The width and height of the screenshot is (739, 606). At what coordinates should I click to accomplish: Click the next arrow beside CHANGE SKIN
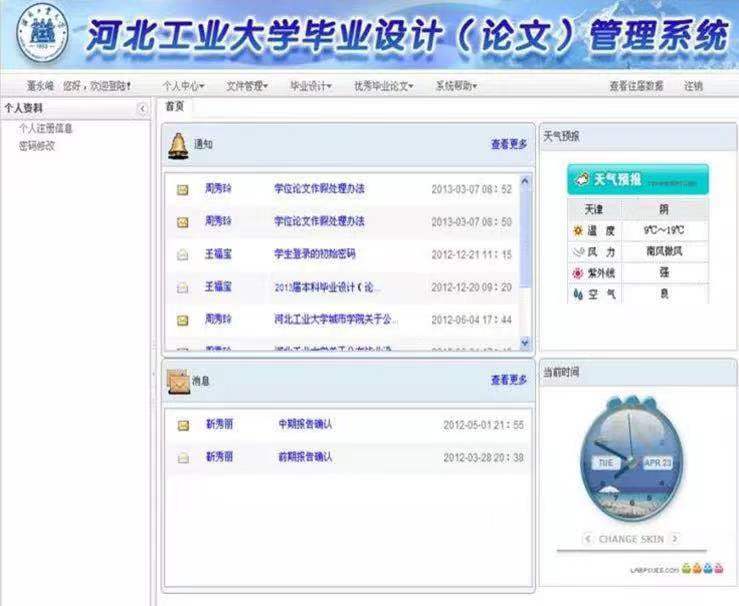tap(675, 539)
